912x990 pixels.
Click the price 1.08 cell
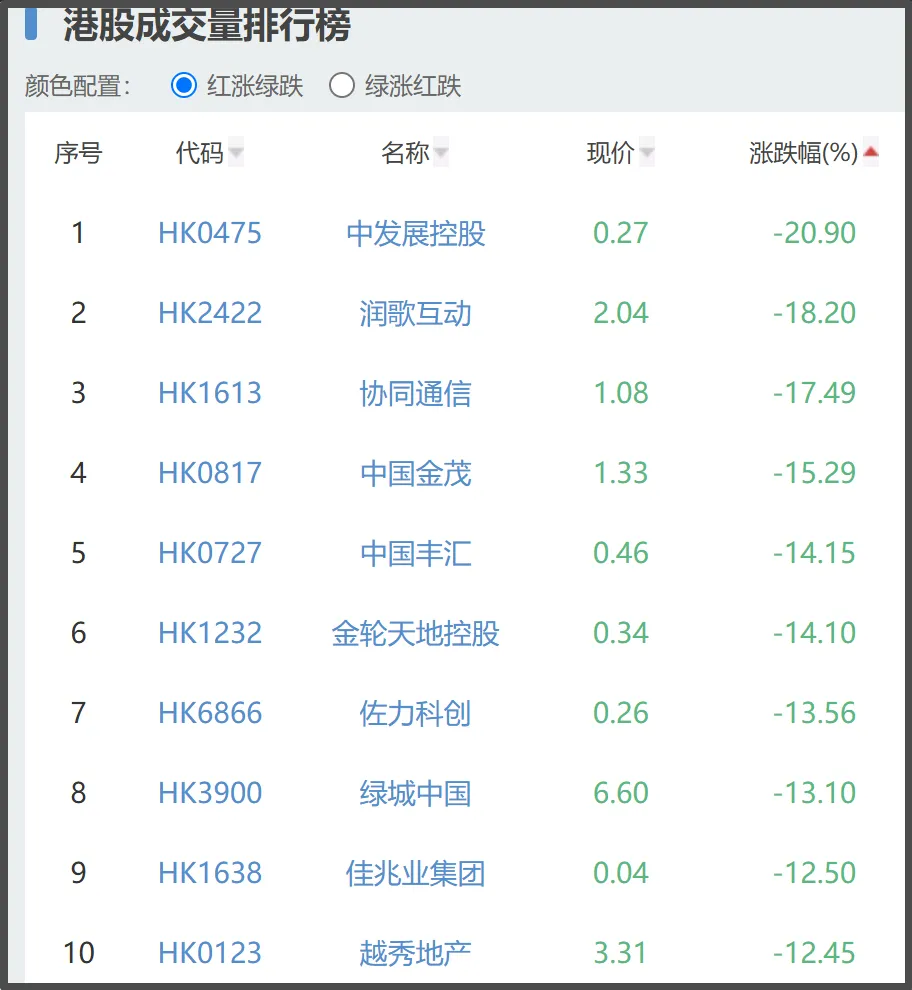click(x=621, y=393)
